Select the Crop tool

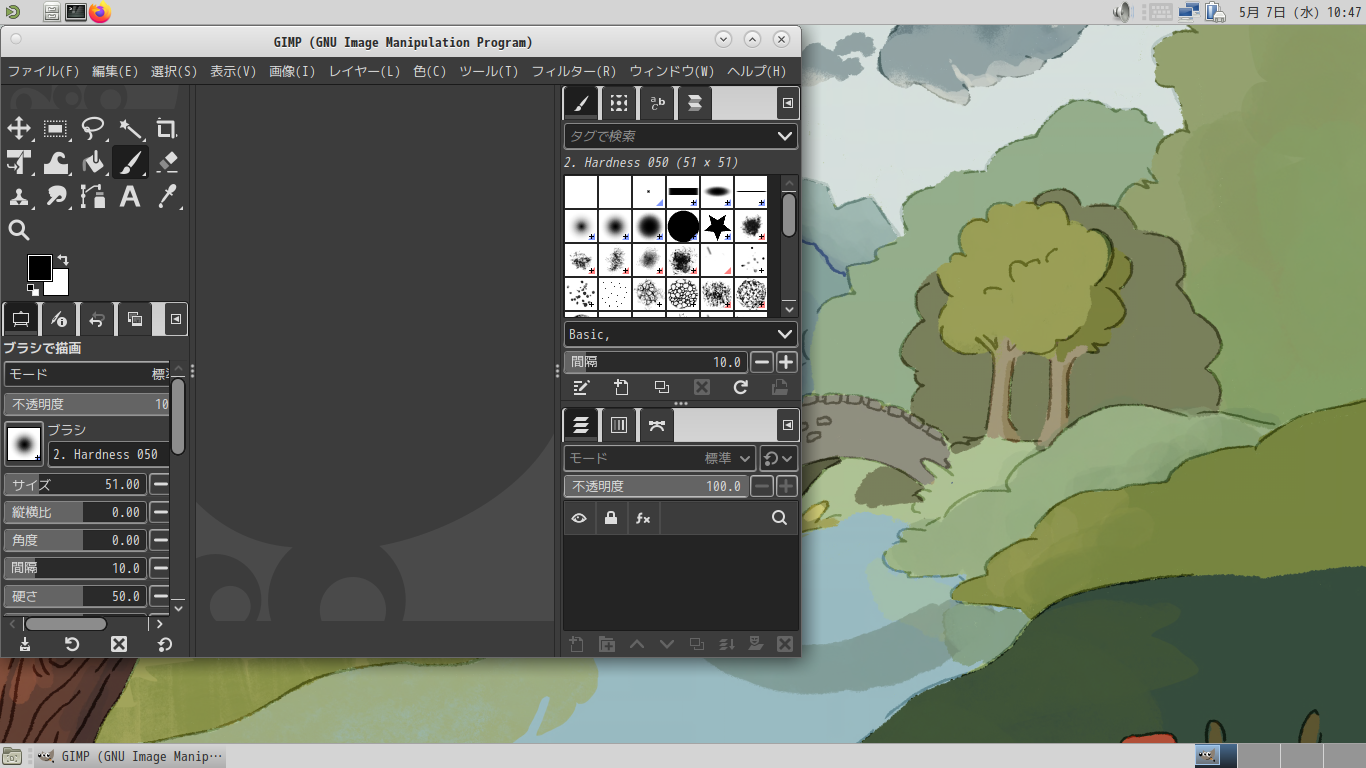coord(167,128)
